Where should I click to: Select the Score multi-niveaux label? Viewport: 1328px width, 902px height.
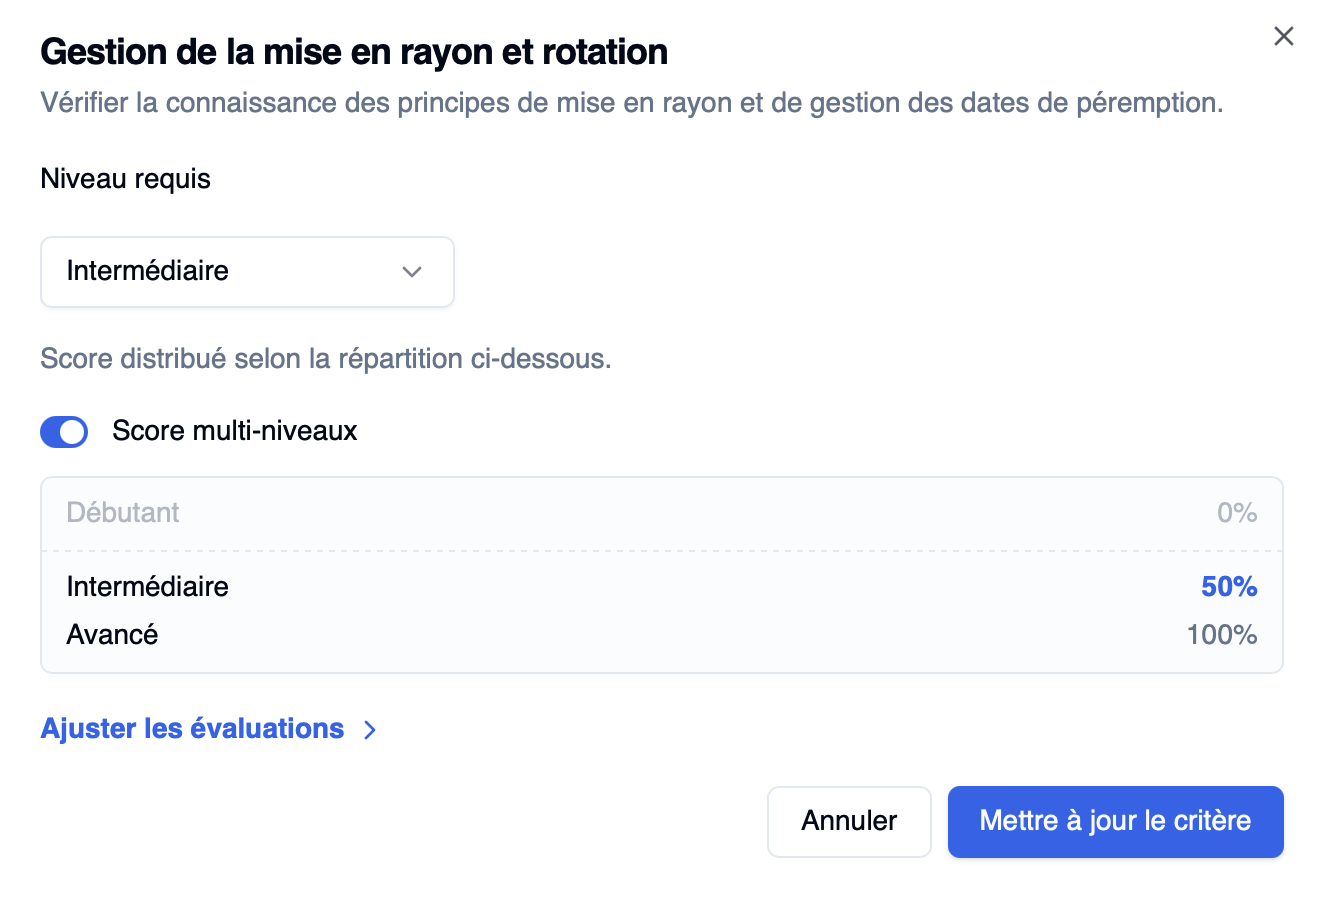point(235,431)
